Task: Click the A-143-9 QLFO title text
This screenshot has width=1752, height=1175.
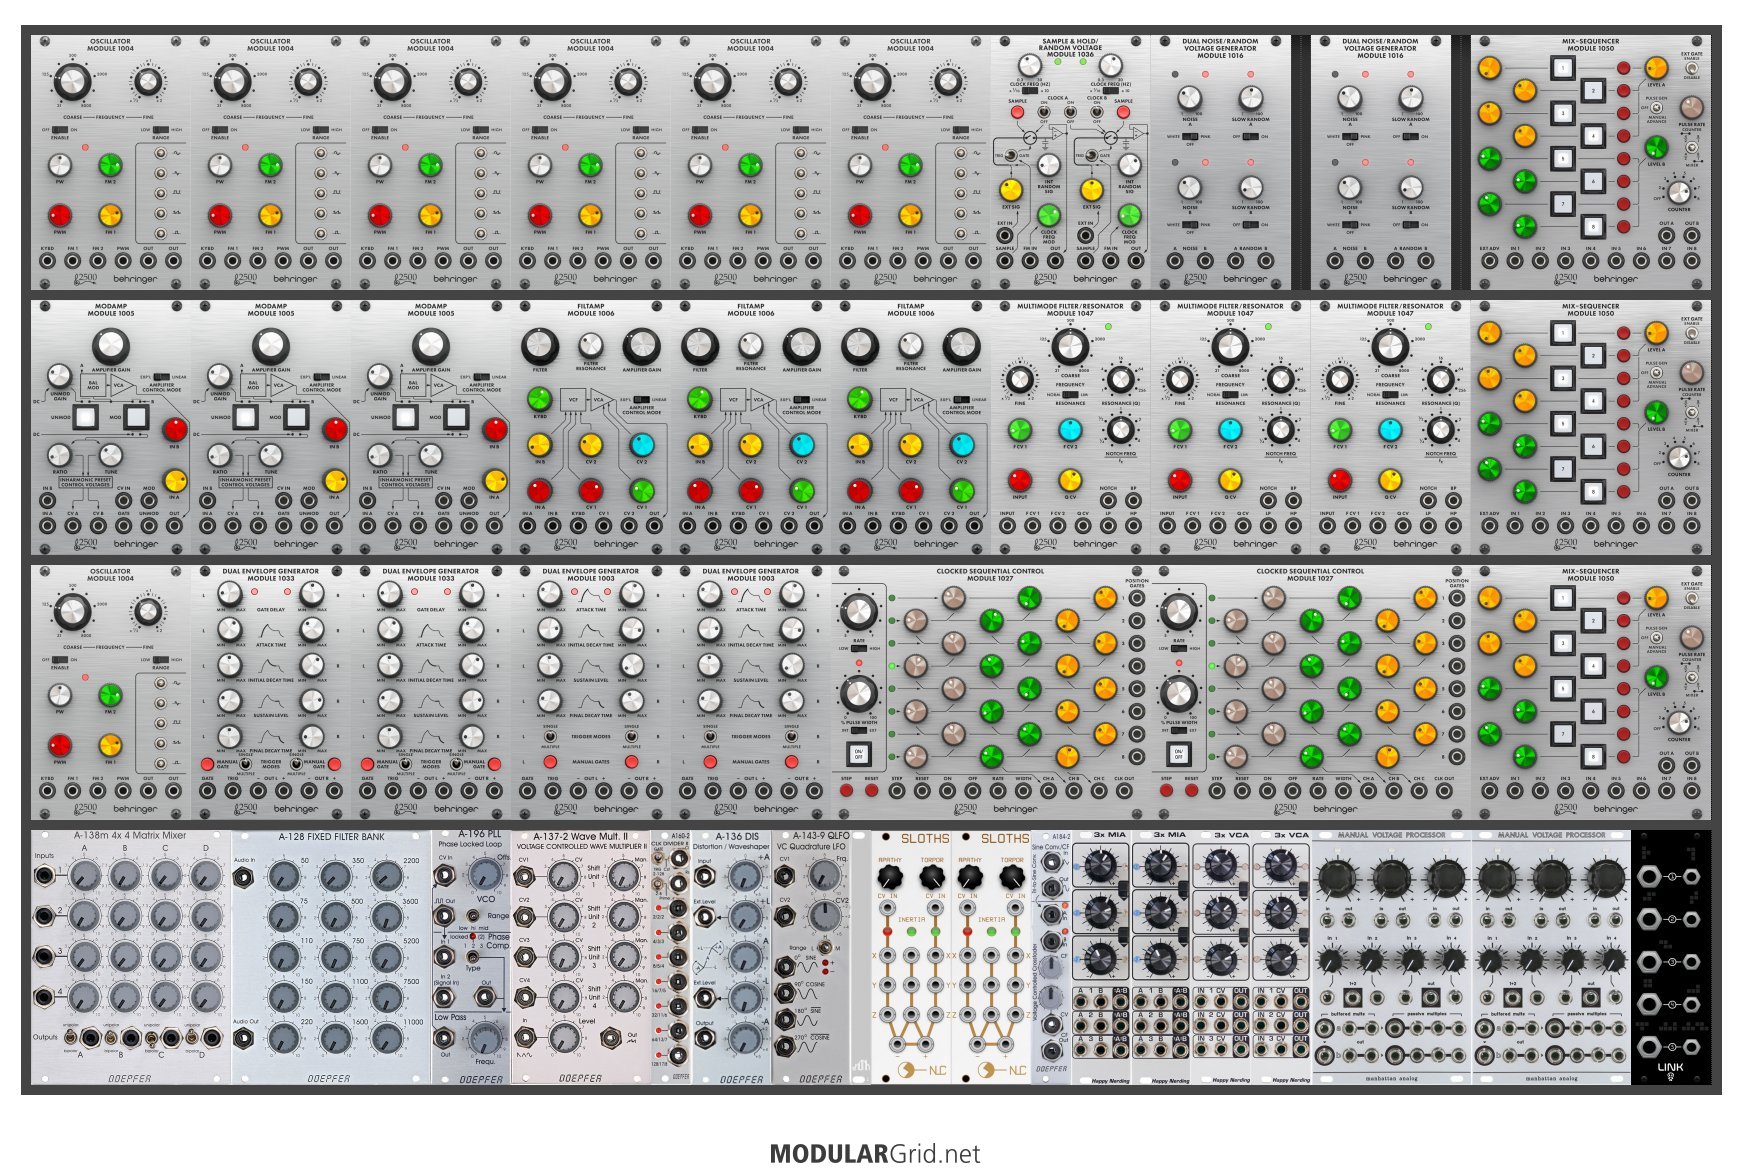Action: (821, 837)
